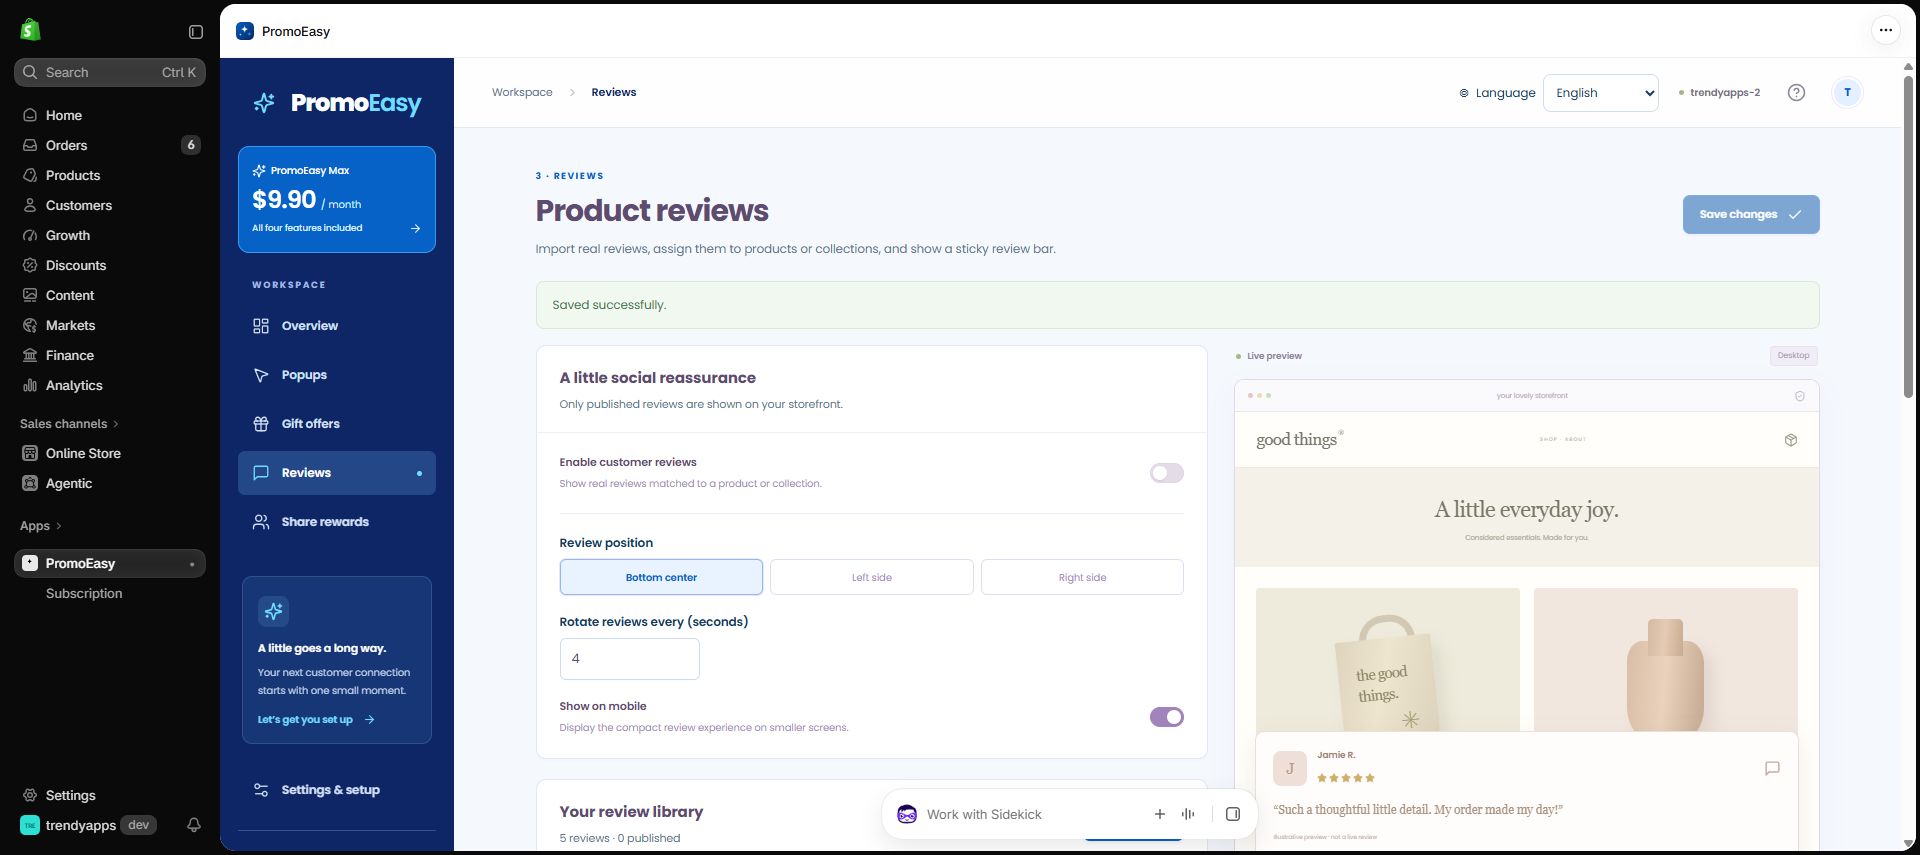Follow the Let's get you set up link
The width and height of the screenshot is (1920, 855).
click(x=316, y=720)
